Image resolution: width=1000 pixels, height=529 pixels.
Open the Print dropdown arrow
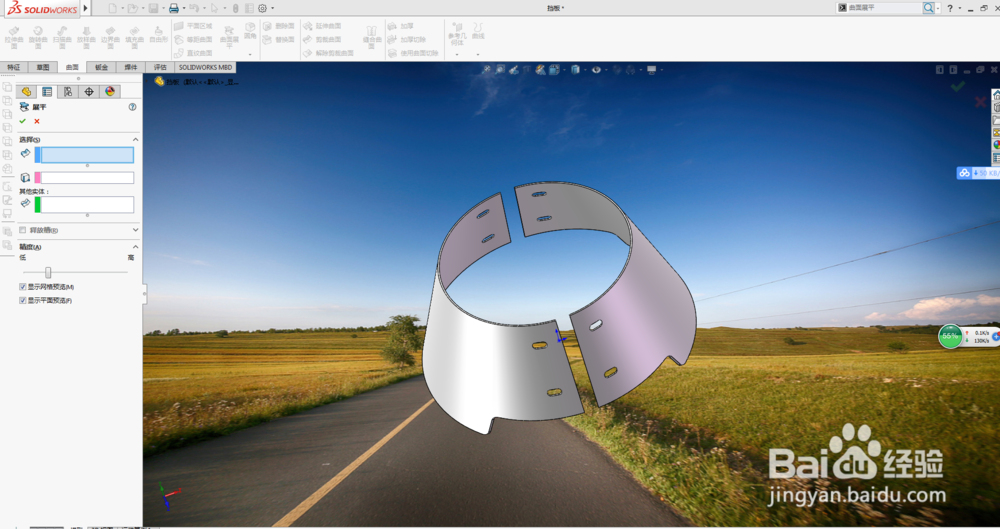(184, 8)
